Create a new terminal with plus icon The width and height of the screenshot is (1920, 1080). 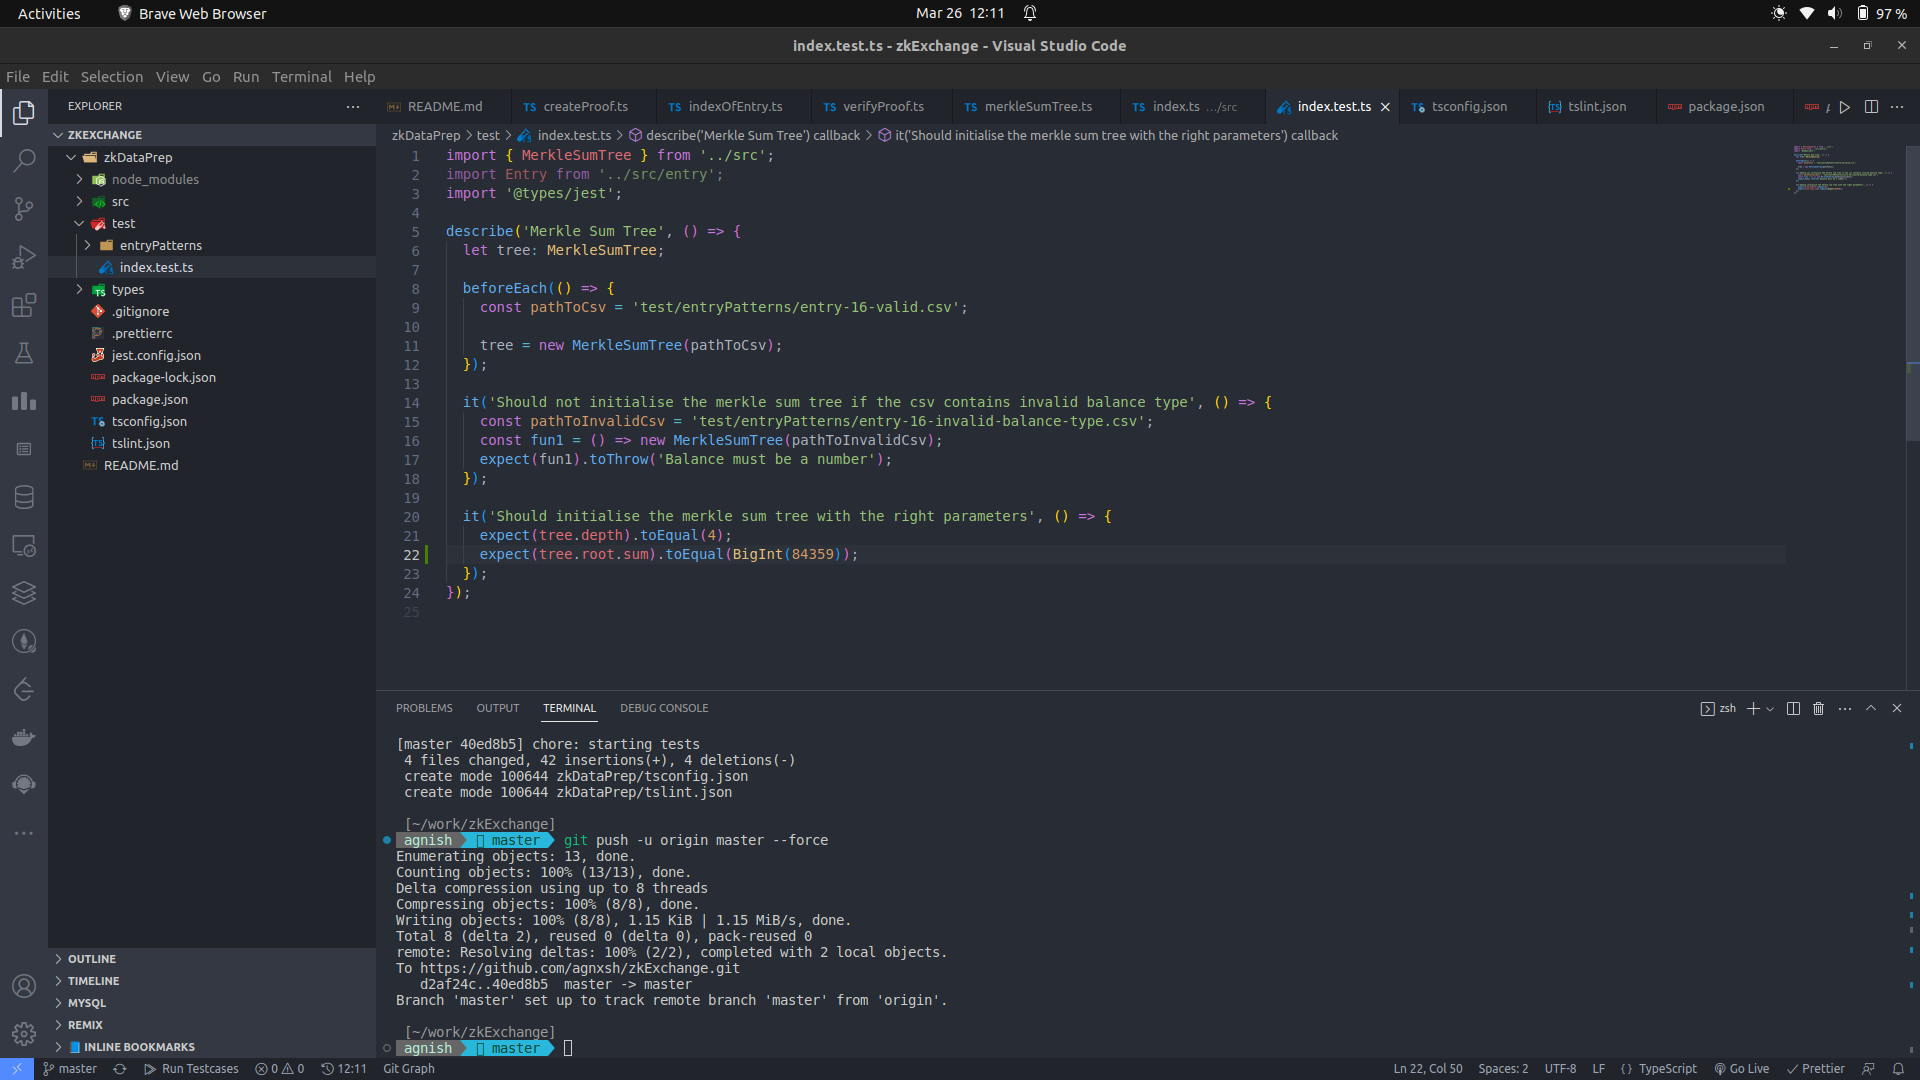tap(1753, 708)
